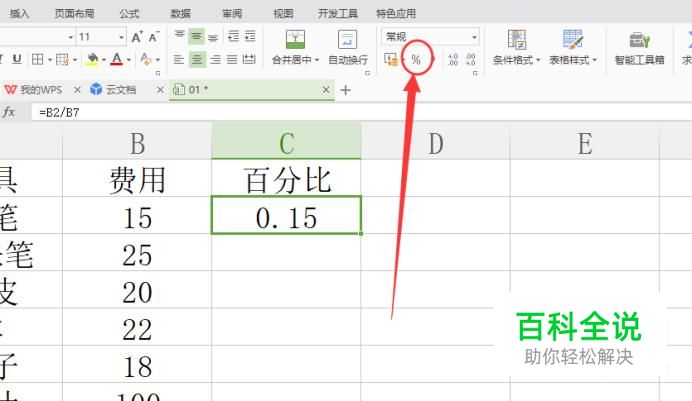Click the clear formatting eraser icon
692x401 pixels.
(146, 59)
